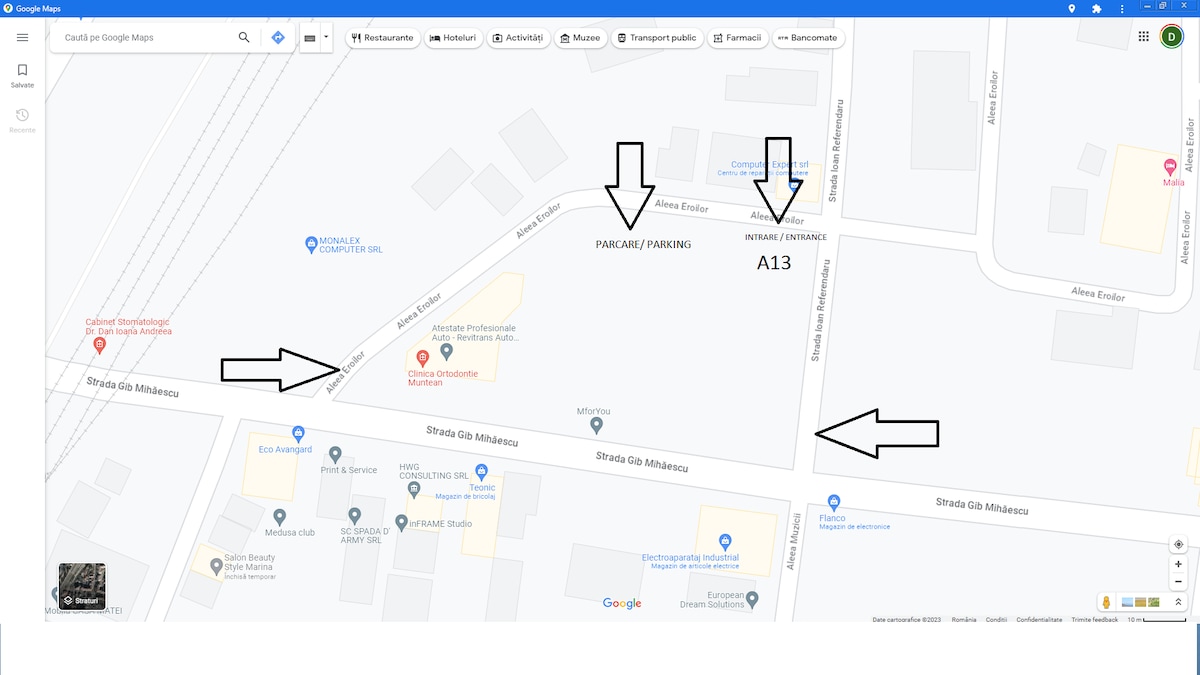This screenshot has height=675, width=1200.
Task: Zoom out with the minus button
Action: click(1179, 581)
